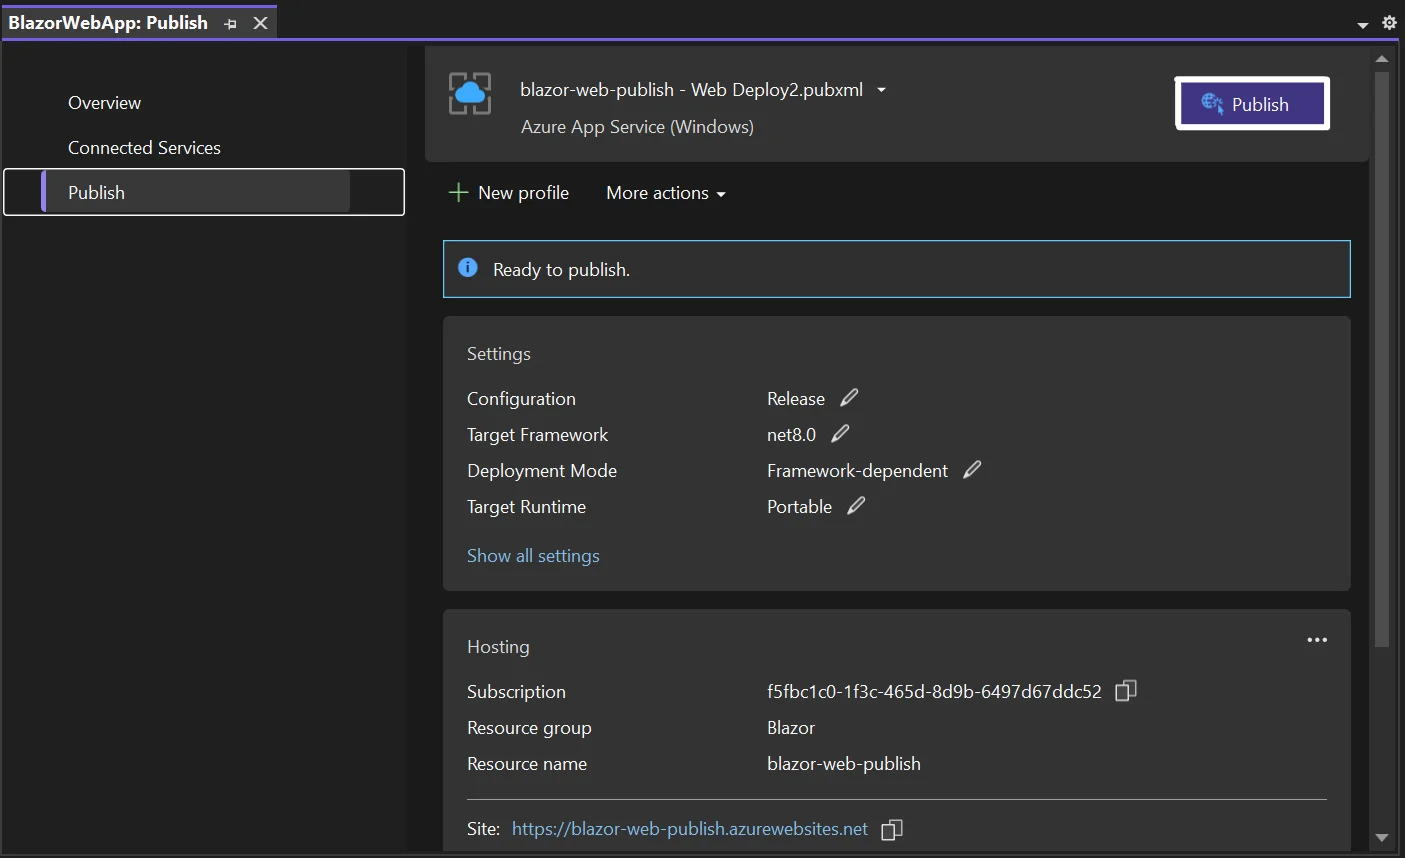The width and height of the screenshot is (1405, 858).
Task: Open the blazor-web-publish.azurewebsites.net site link
Action: coord(689,829)
